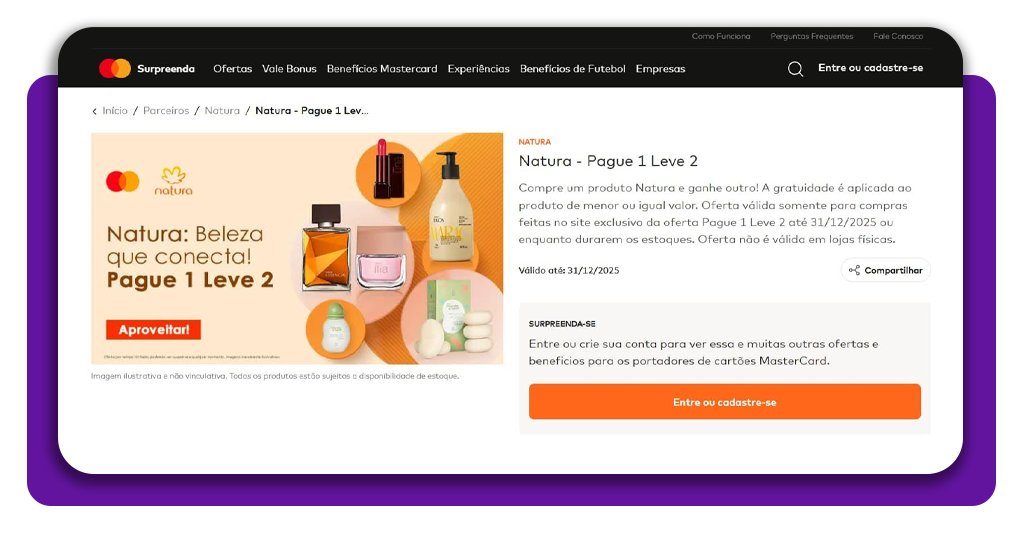
Task: Select Empresas in the navigation bar
Action: coord(660,69)
